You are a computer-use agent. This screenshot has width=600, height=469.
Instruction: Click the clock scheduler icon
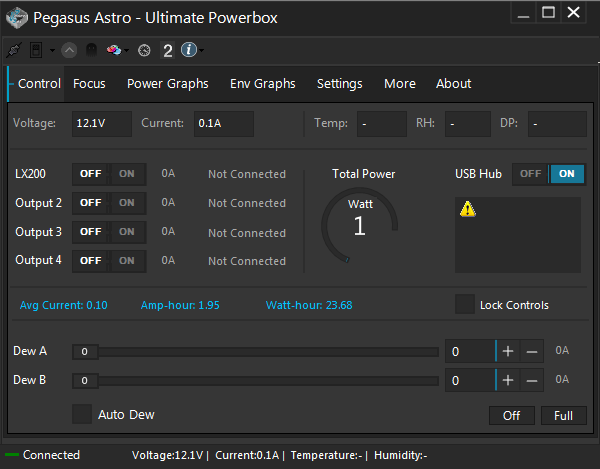(144, 50)
